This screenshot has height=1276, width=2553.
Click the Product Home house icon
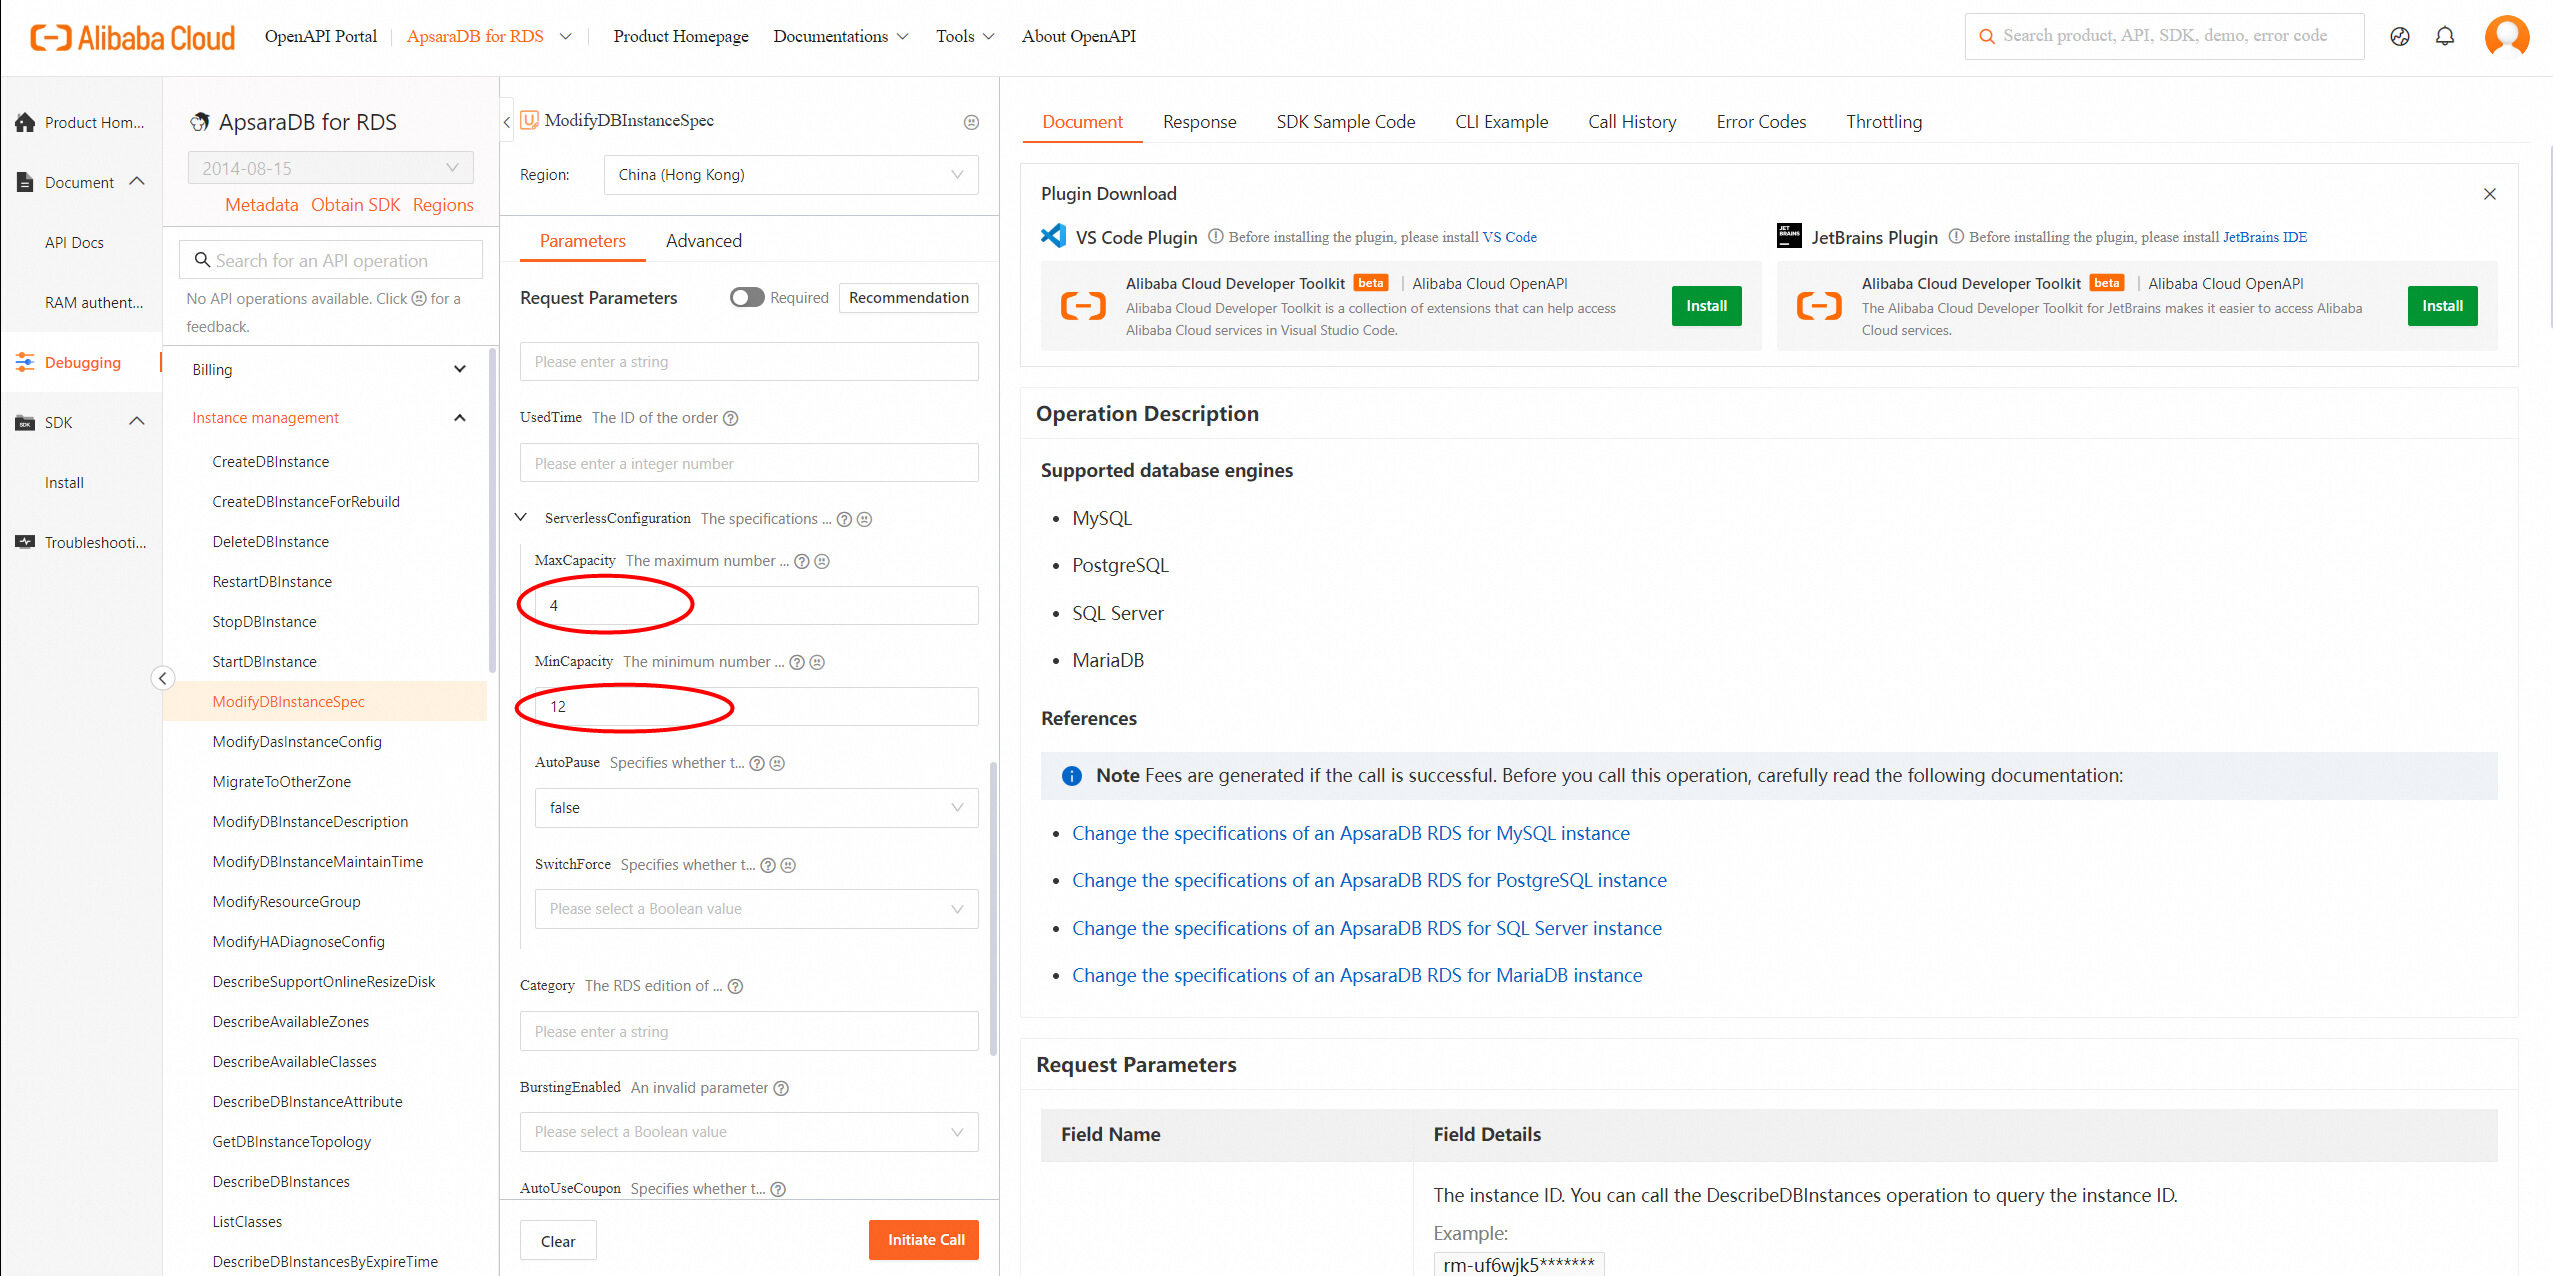coord(25,122)
